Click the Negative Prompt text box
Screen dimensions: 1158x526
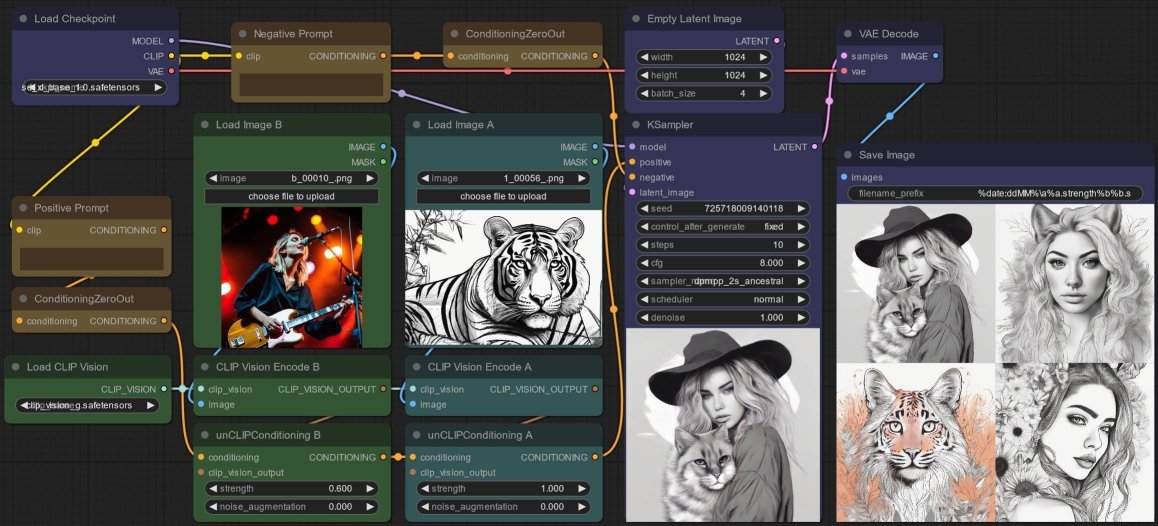point(312,84)
